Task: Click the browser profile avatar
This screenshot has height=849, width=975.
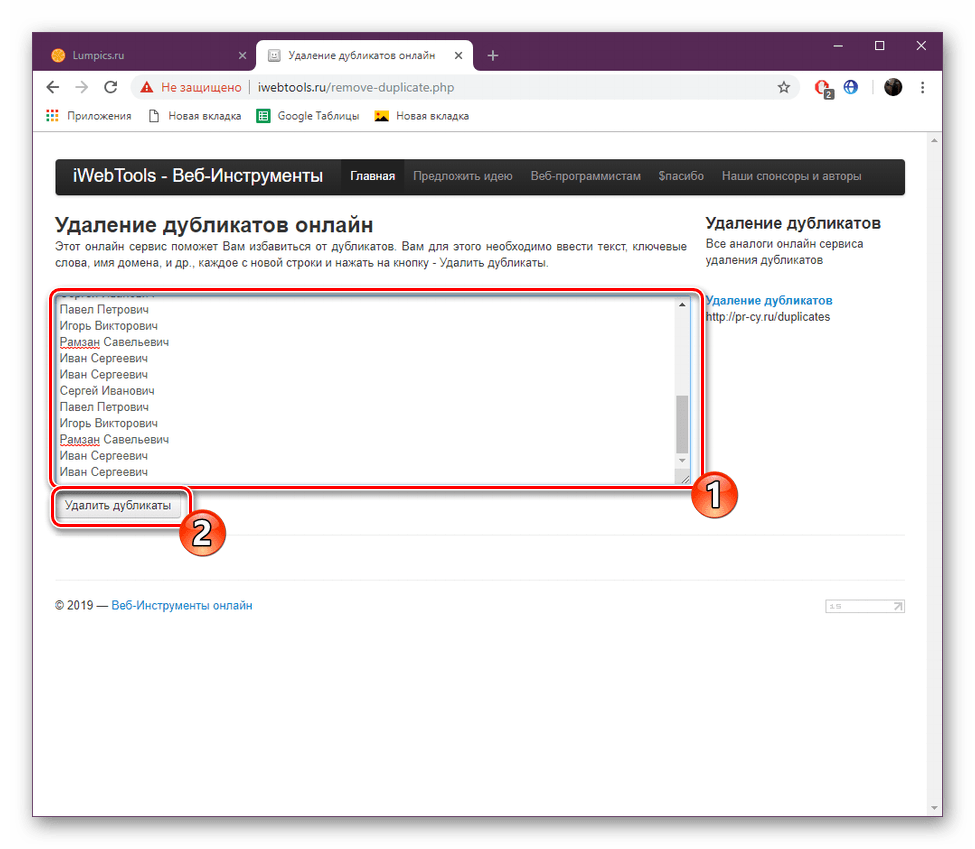Action: (892, 87)
